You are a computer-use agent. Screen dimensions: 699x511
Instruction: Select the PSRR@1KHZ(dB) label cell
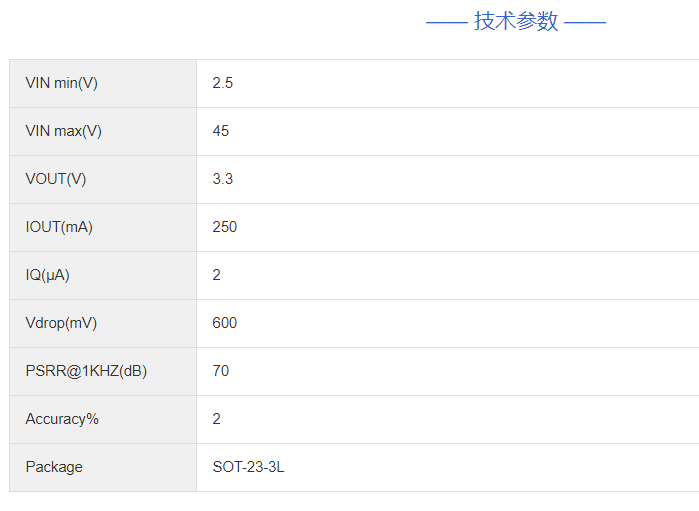86,371
